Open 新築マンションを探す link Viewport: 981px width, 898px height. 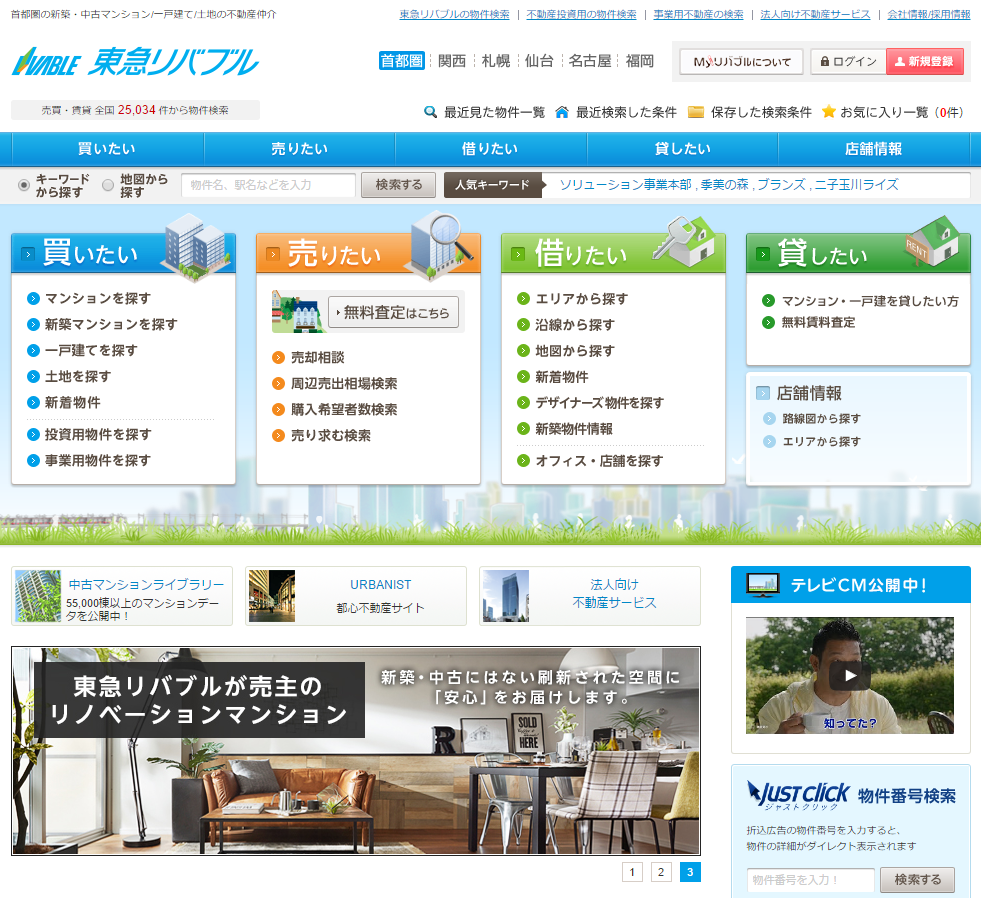click(111, 324)
